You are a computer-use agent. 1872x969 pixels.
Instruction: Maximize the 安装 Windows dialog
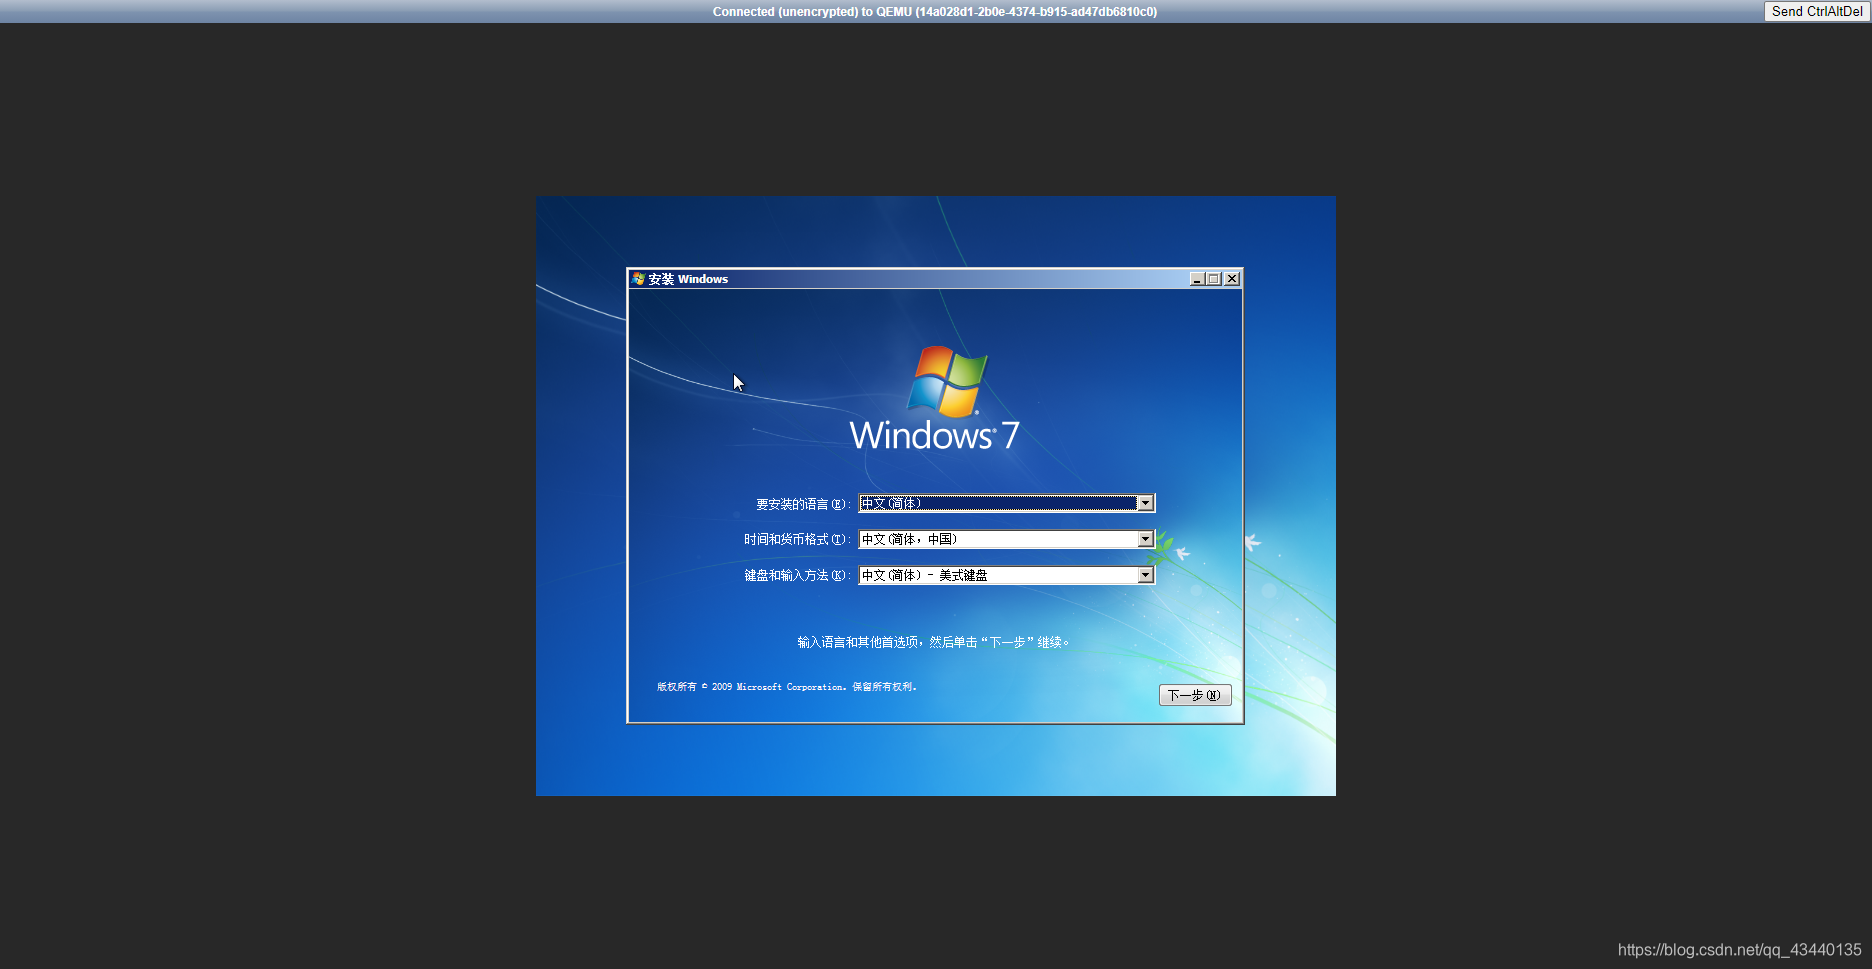1214,279
